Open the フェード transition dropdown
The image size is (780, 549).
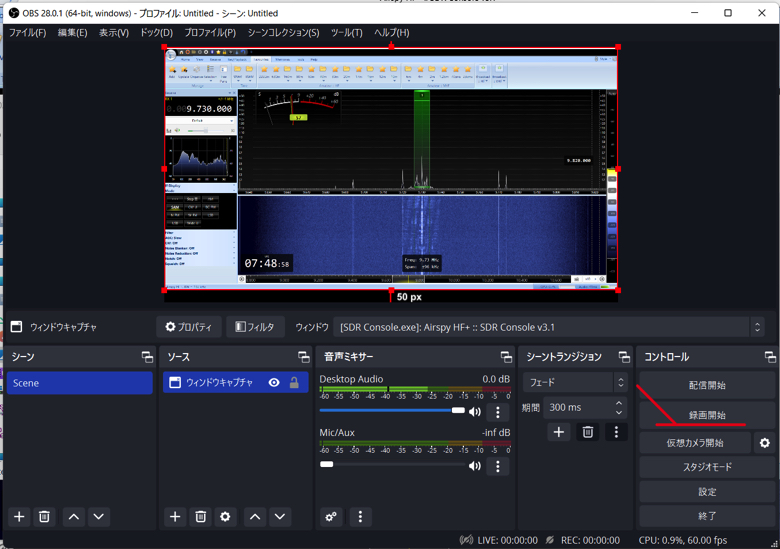click(x=575, y=382)
